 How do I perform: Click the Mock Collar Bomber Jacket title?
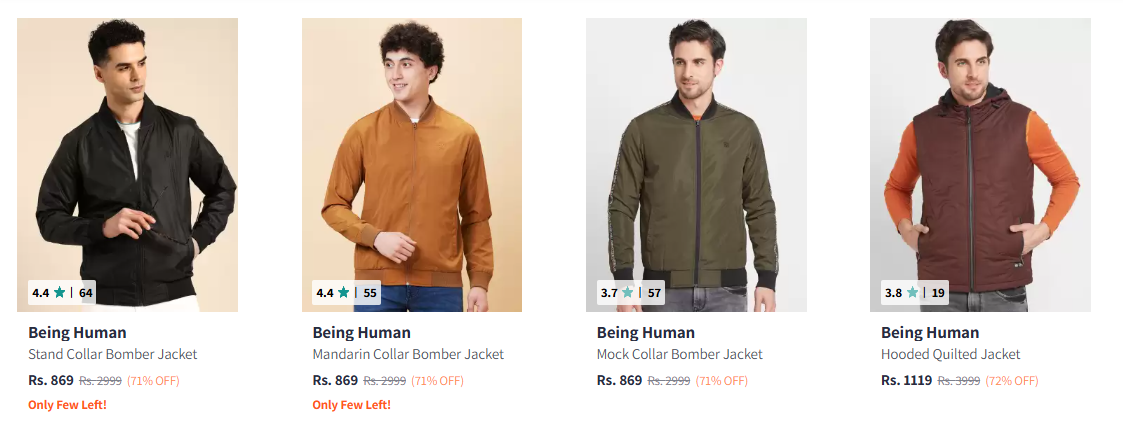tap(679, 354)
